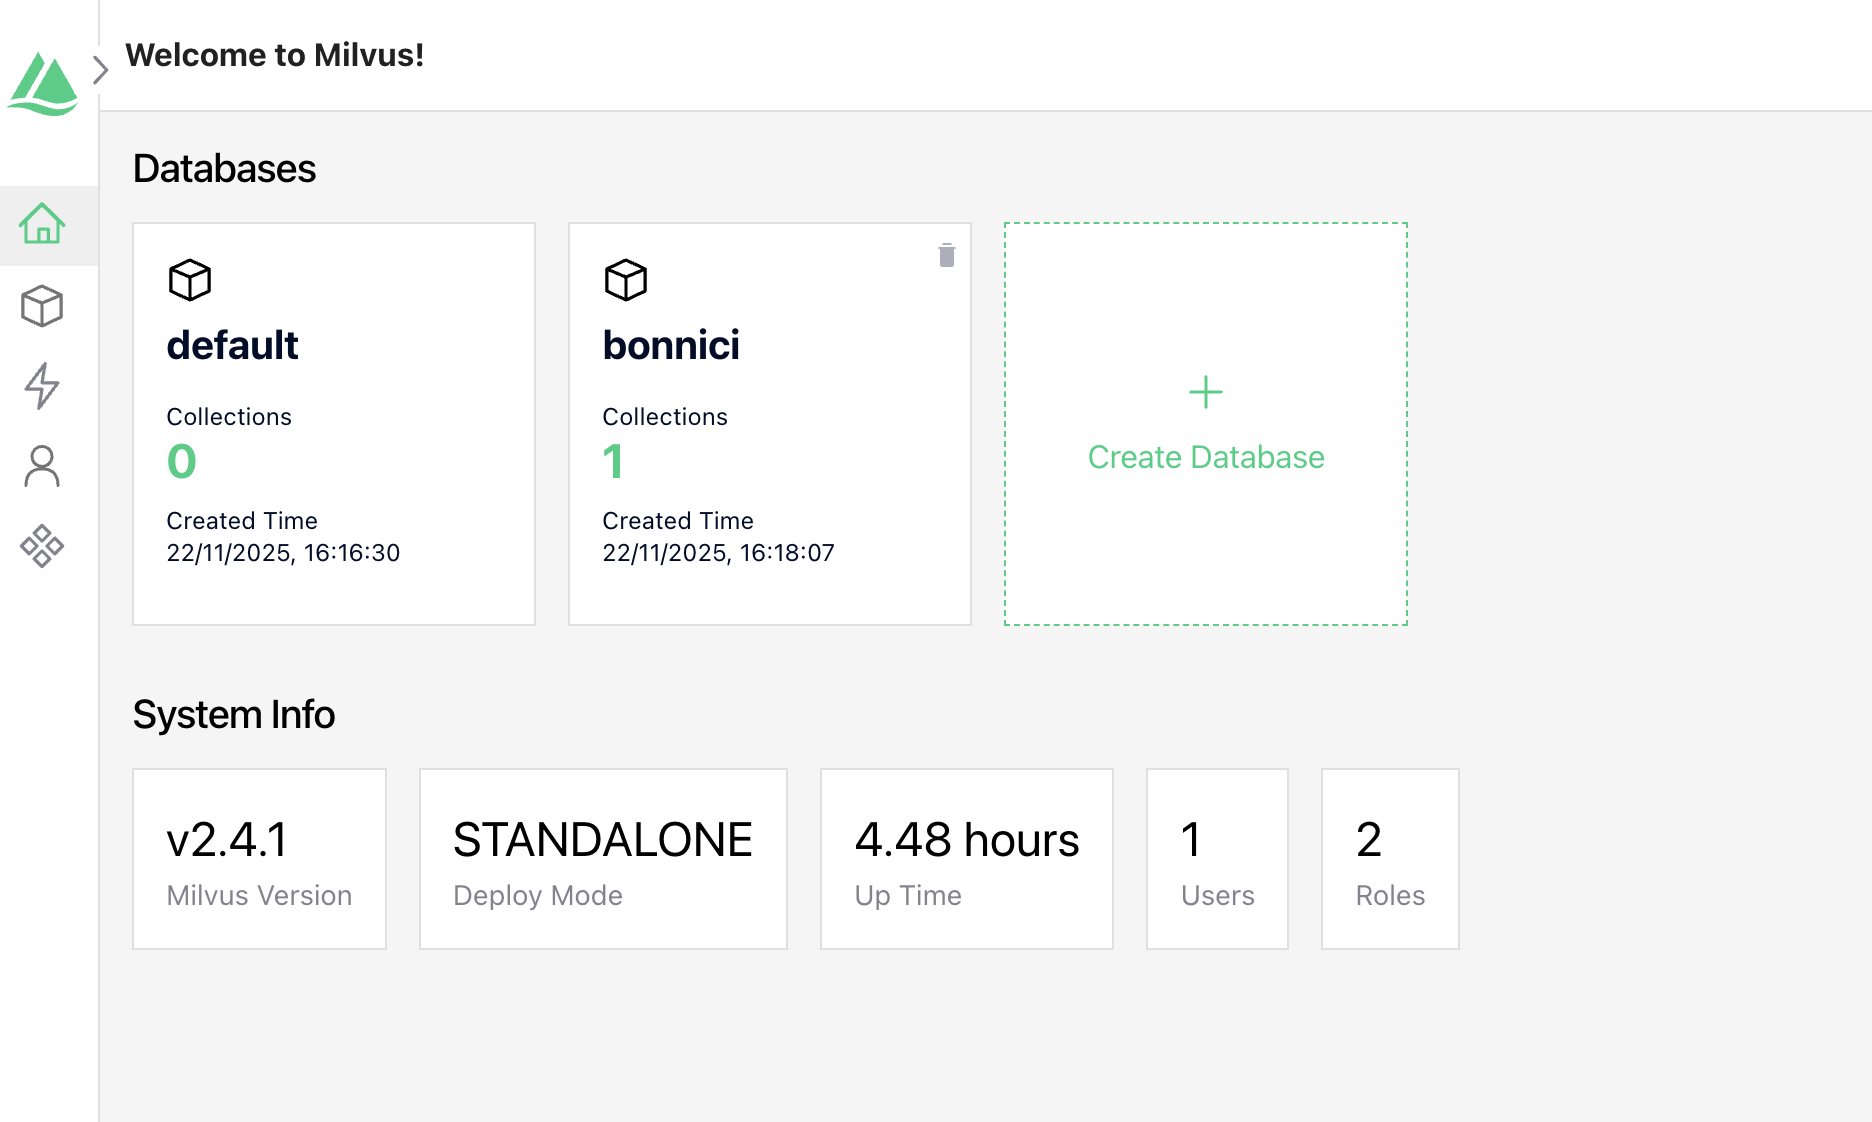
Task: Select the Database cube icon in sidebar
Action: (42, 307)
